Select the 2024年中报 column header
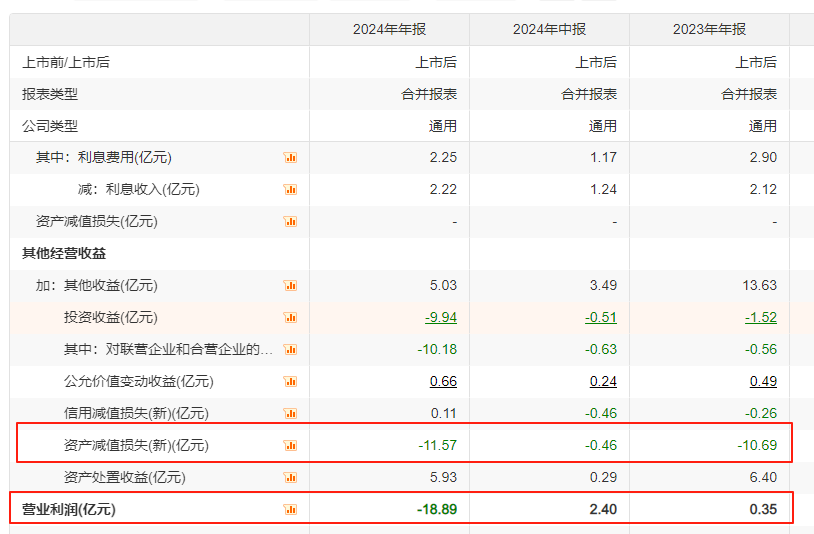814x534 pixels. click(549, 29)
